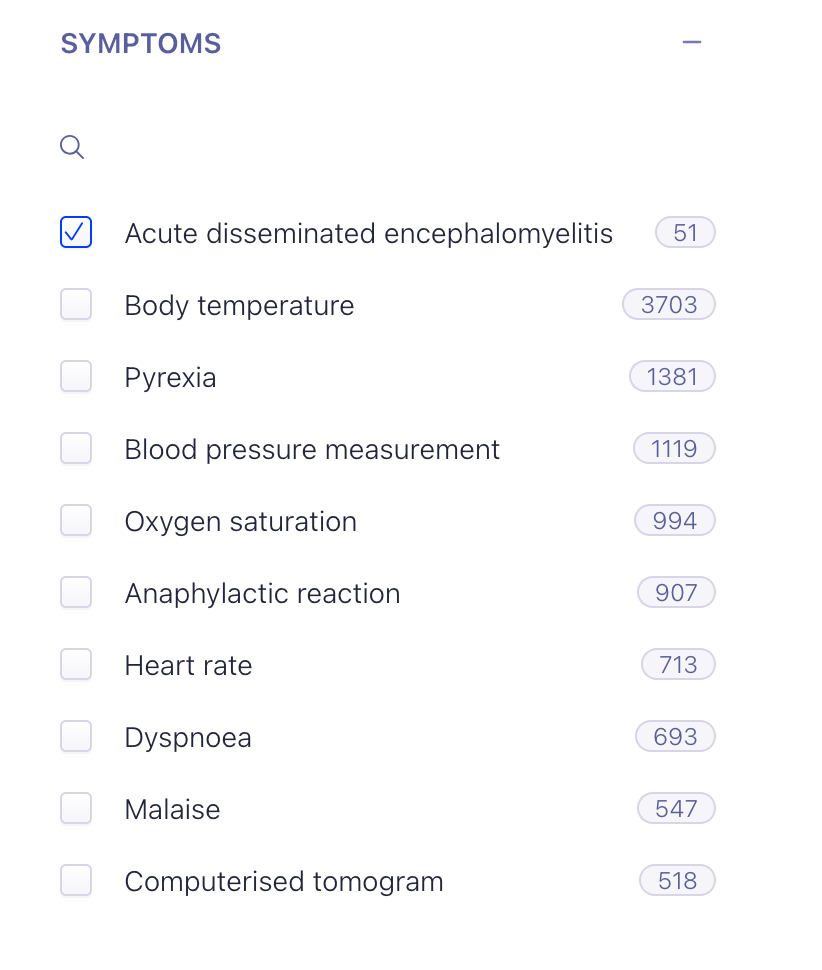Click the Pyrexia label text
This screenshot has height=970, width=822.
tap(170, 378)
